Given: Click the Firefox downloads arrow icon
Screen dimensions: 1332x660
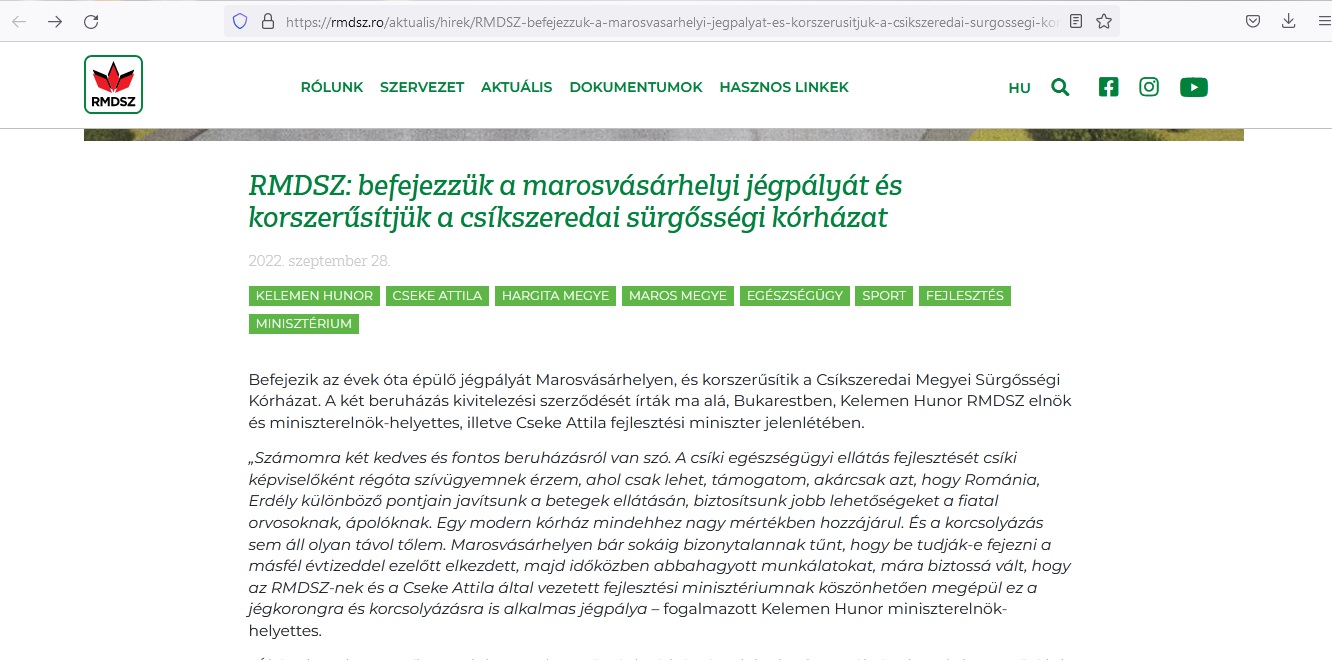Looking at the screenshot, I should click(1289, 21).
